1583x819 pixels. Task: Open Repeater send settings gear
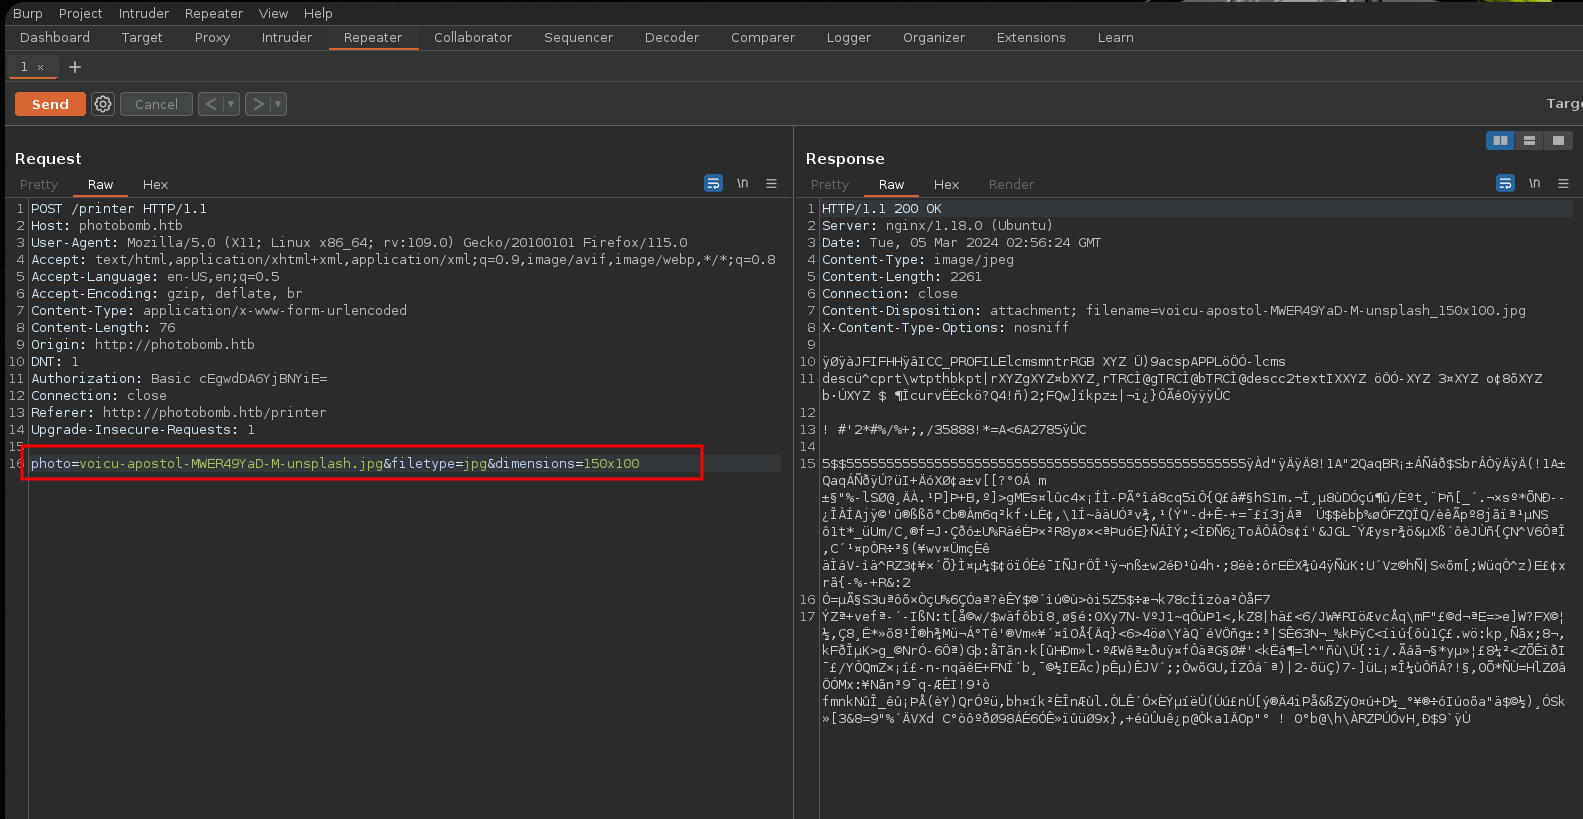coord(103,104)
